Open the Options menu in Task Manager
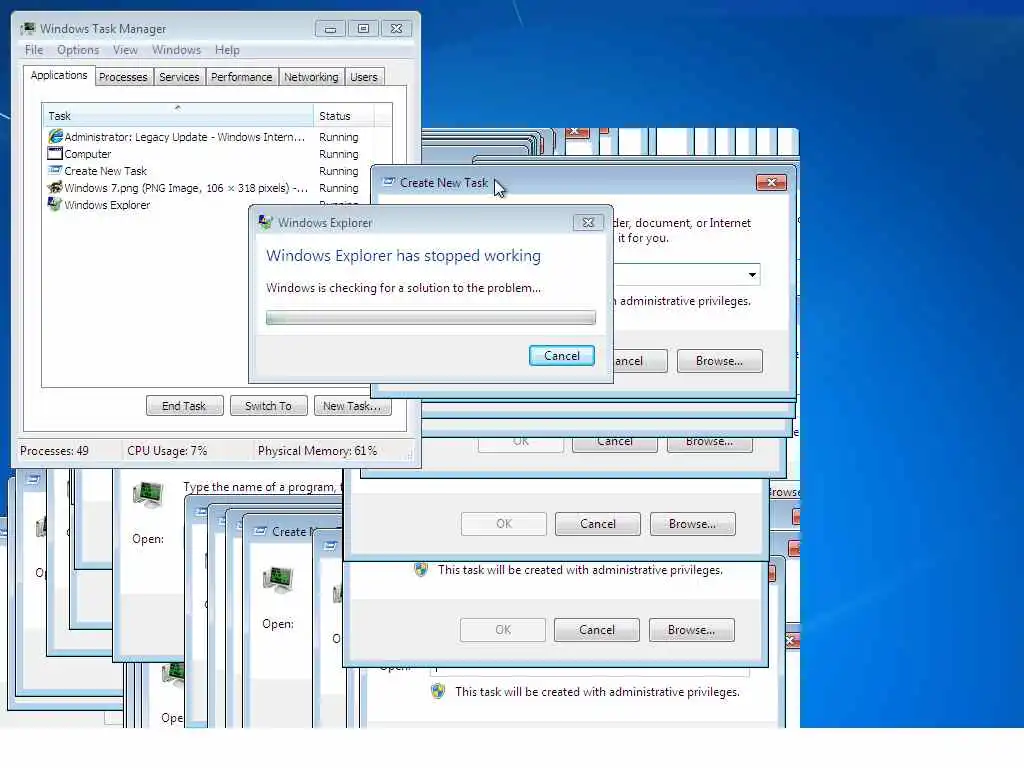The width and height of the screenshot is (1024, 768). tap(78, 50)
